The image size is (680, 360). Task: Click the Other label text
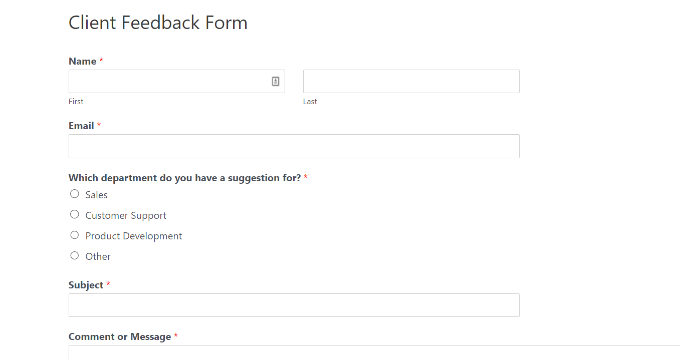pyautogui.click(x=98, y=257)
